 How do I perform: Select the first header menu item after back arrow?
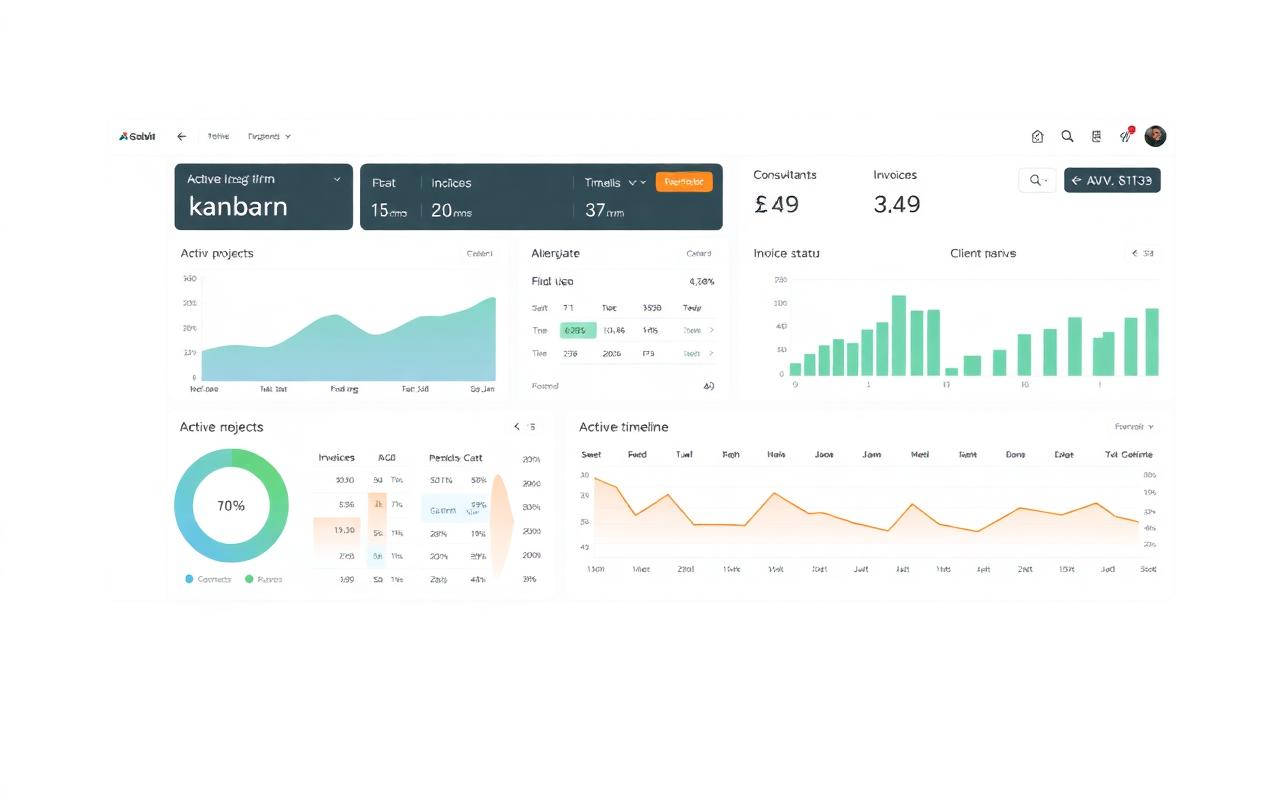pos(218,136)
